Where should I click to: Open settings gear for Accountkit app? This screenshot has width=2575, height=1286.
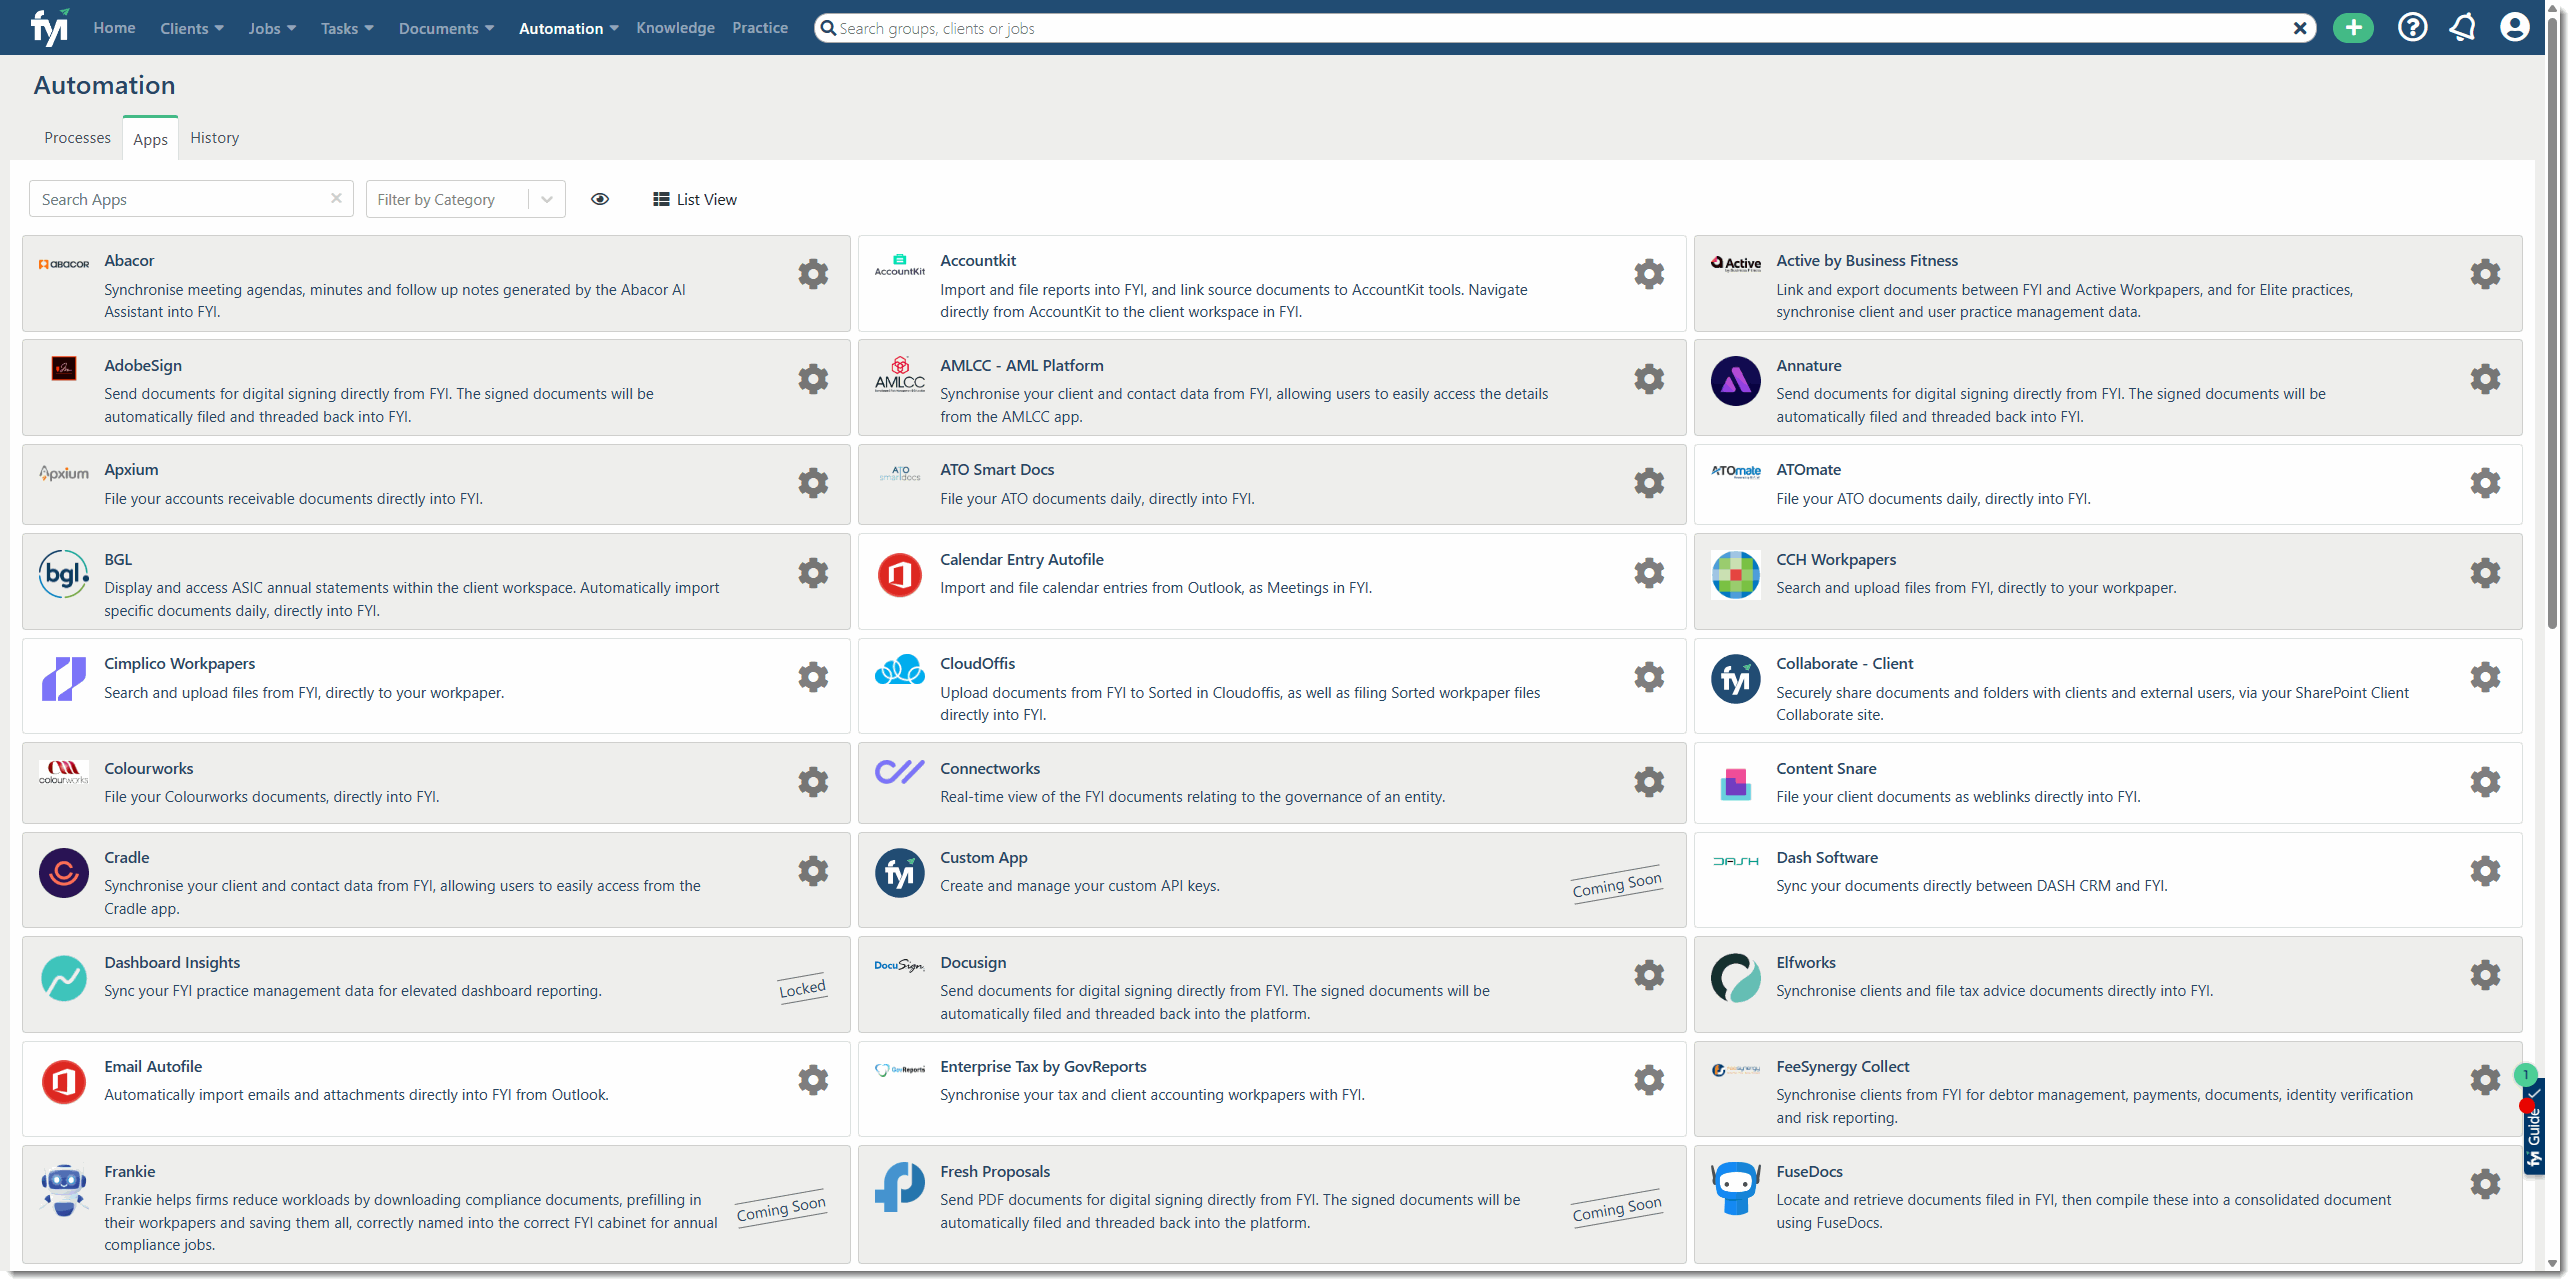[1649, 274]
